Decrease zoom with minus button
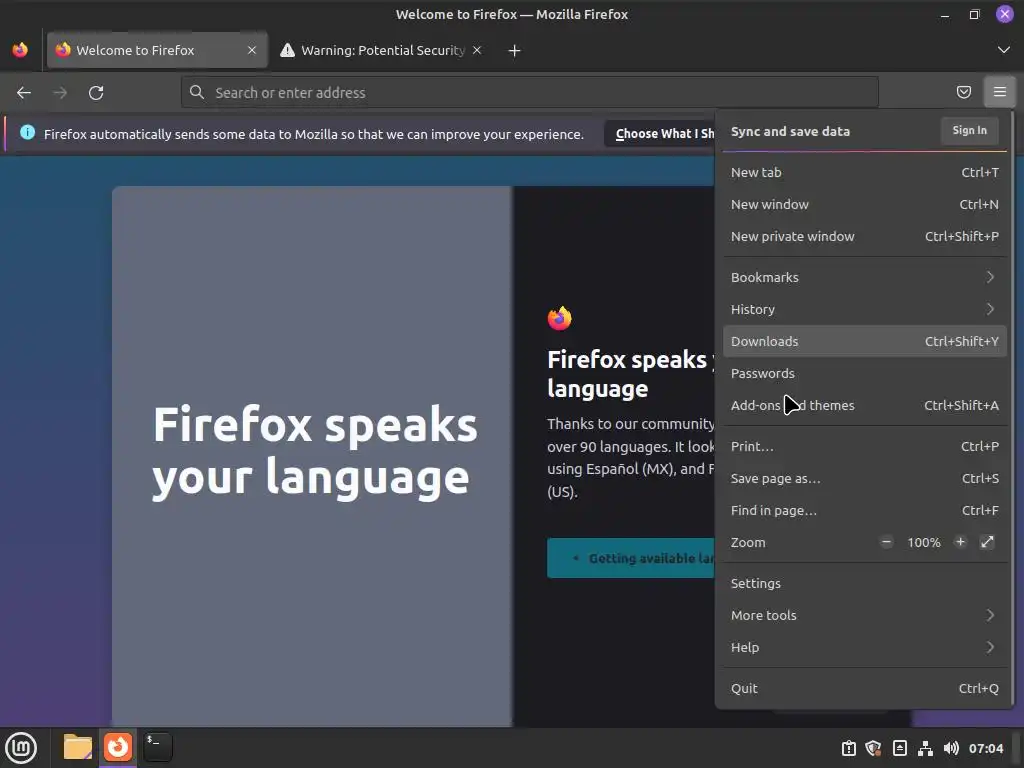The height and width of the screenshot is (768, 1024). click(886, 542)
